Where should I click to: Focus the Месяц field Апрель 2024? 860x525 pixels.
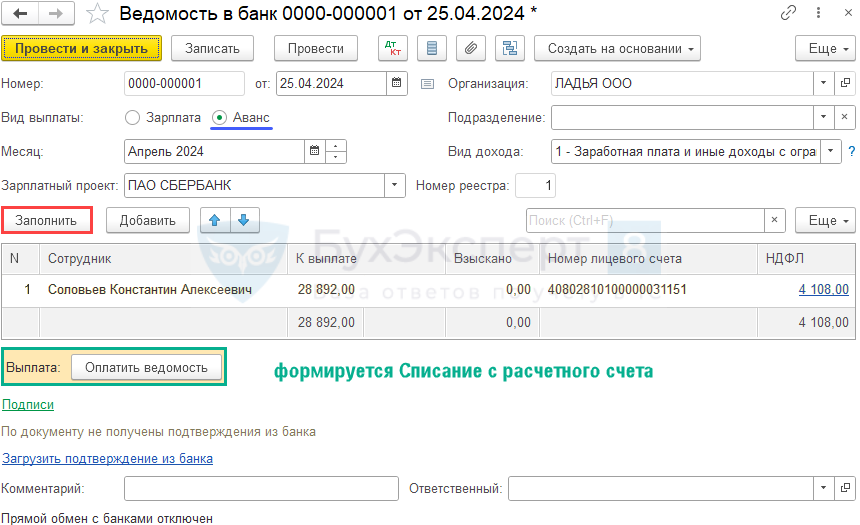pyautogui.click(x=214, y=151)
